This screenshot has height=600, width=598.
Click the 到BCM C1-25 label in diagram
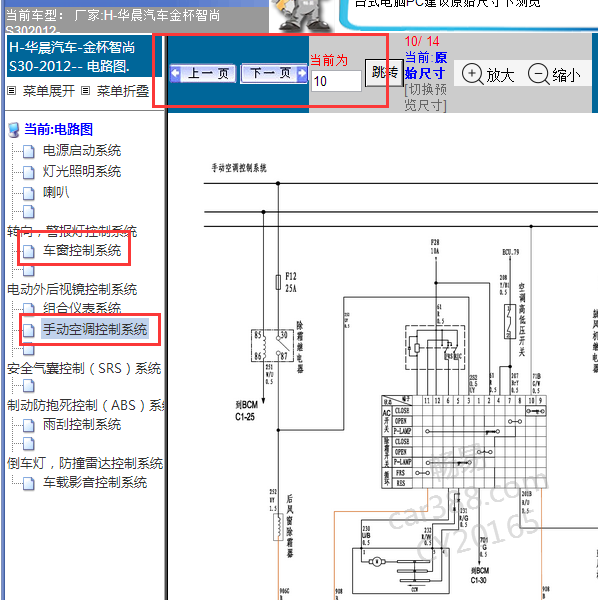coord(246,411)
